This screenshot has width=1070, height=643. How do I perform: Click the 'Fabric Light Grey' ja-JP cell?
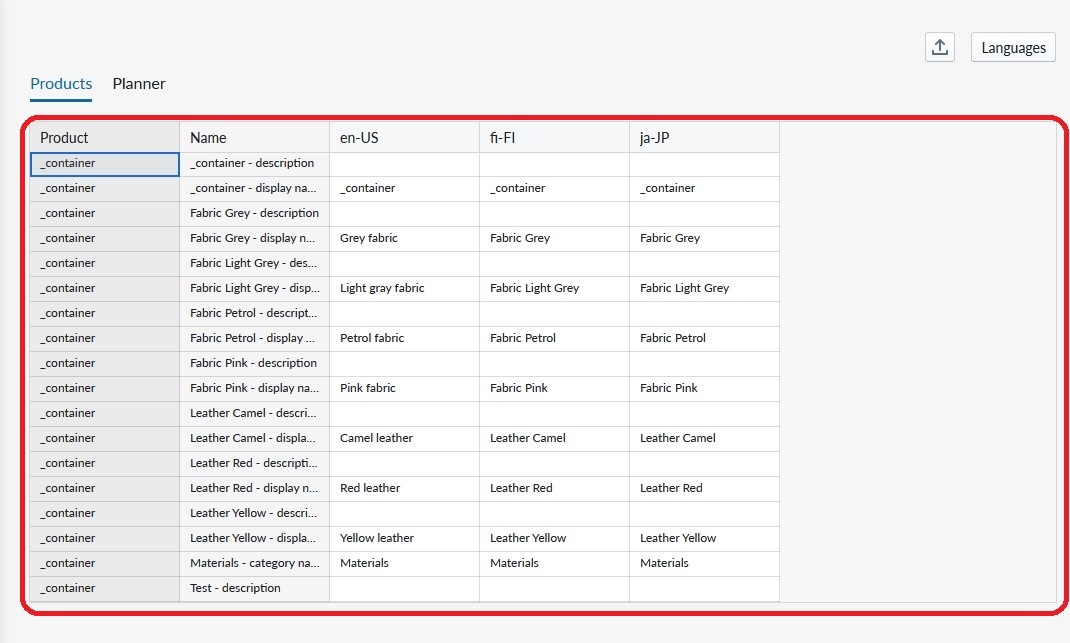pos(704,289)
